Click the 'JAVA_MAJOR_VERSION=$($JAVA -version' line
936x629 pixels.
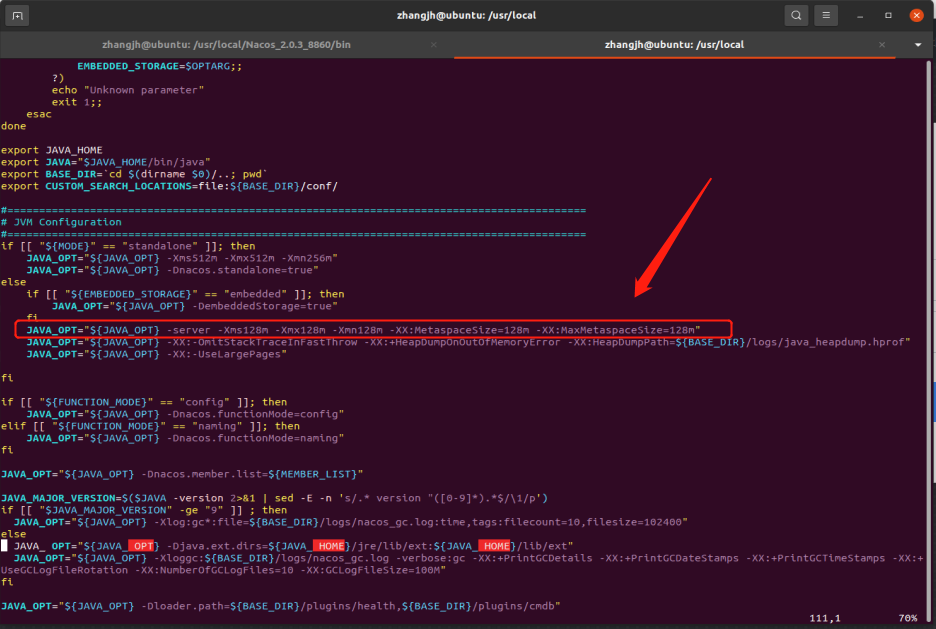point(274,498)
